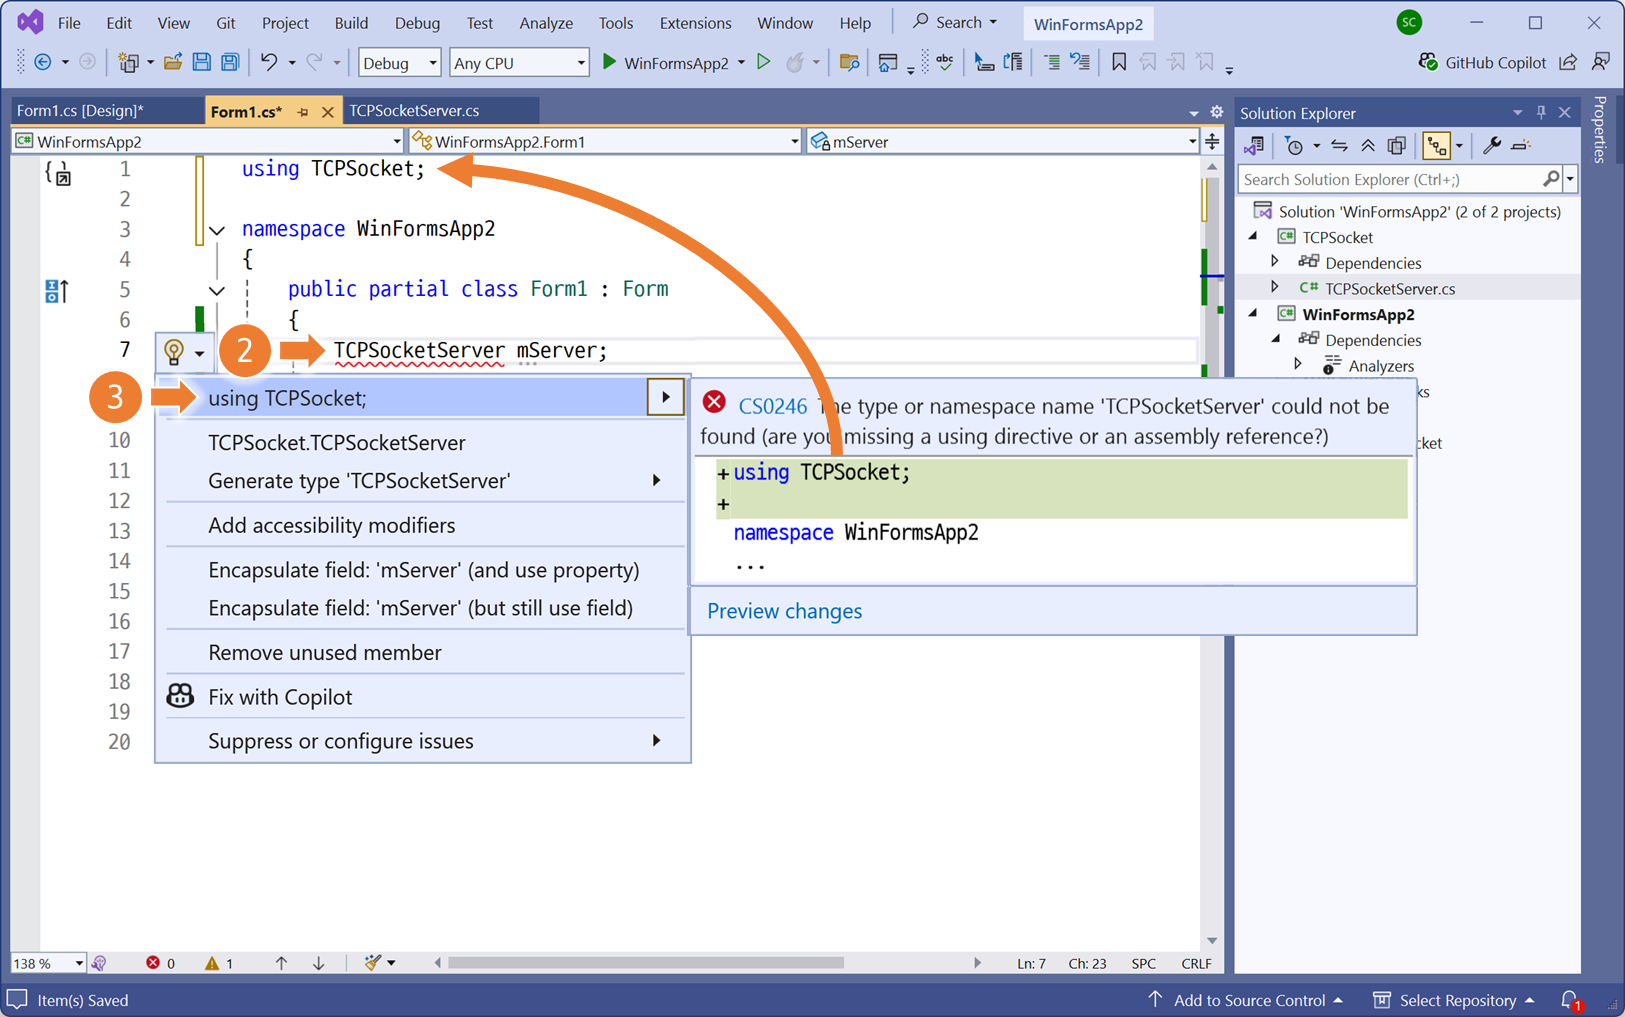Open the WinFormsApp2 project combo box

tap(208, 141)
